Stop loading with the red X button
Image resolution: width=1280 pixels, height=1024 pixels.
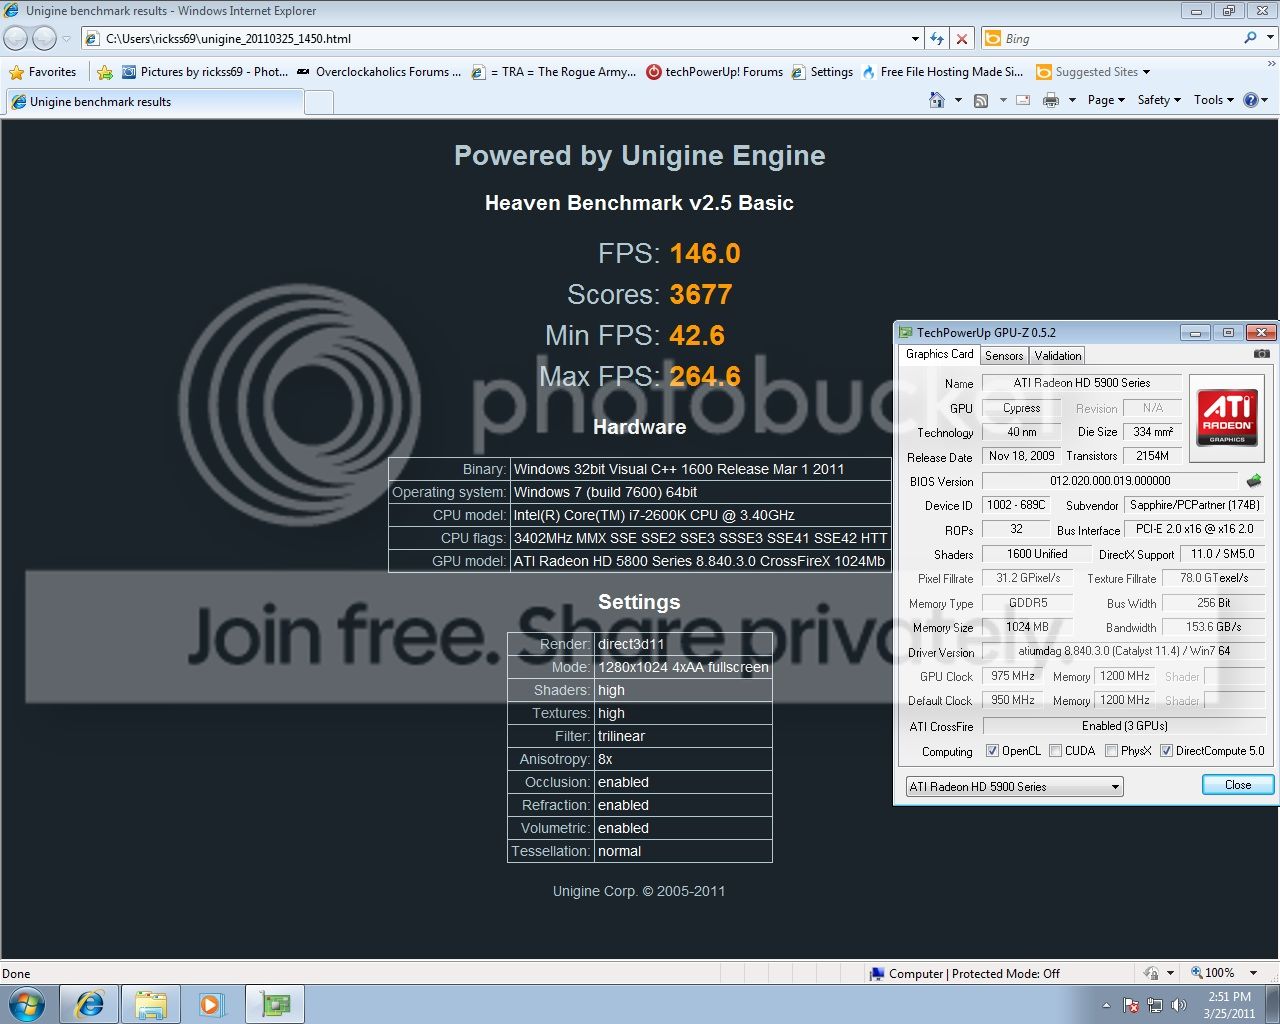(x=961, y=38)
